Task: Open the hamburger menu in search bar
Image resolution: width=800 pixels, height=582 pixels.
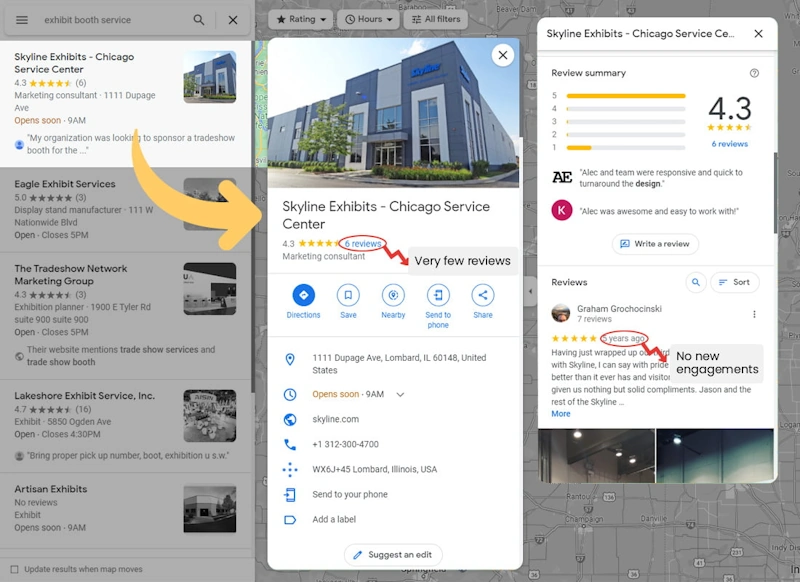Action: [22, 20]
